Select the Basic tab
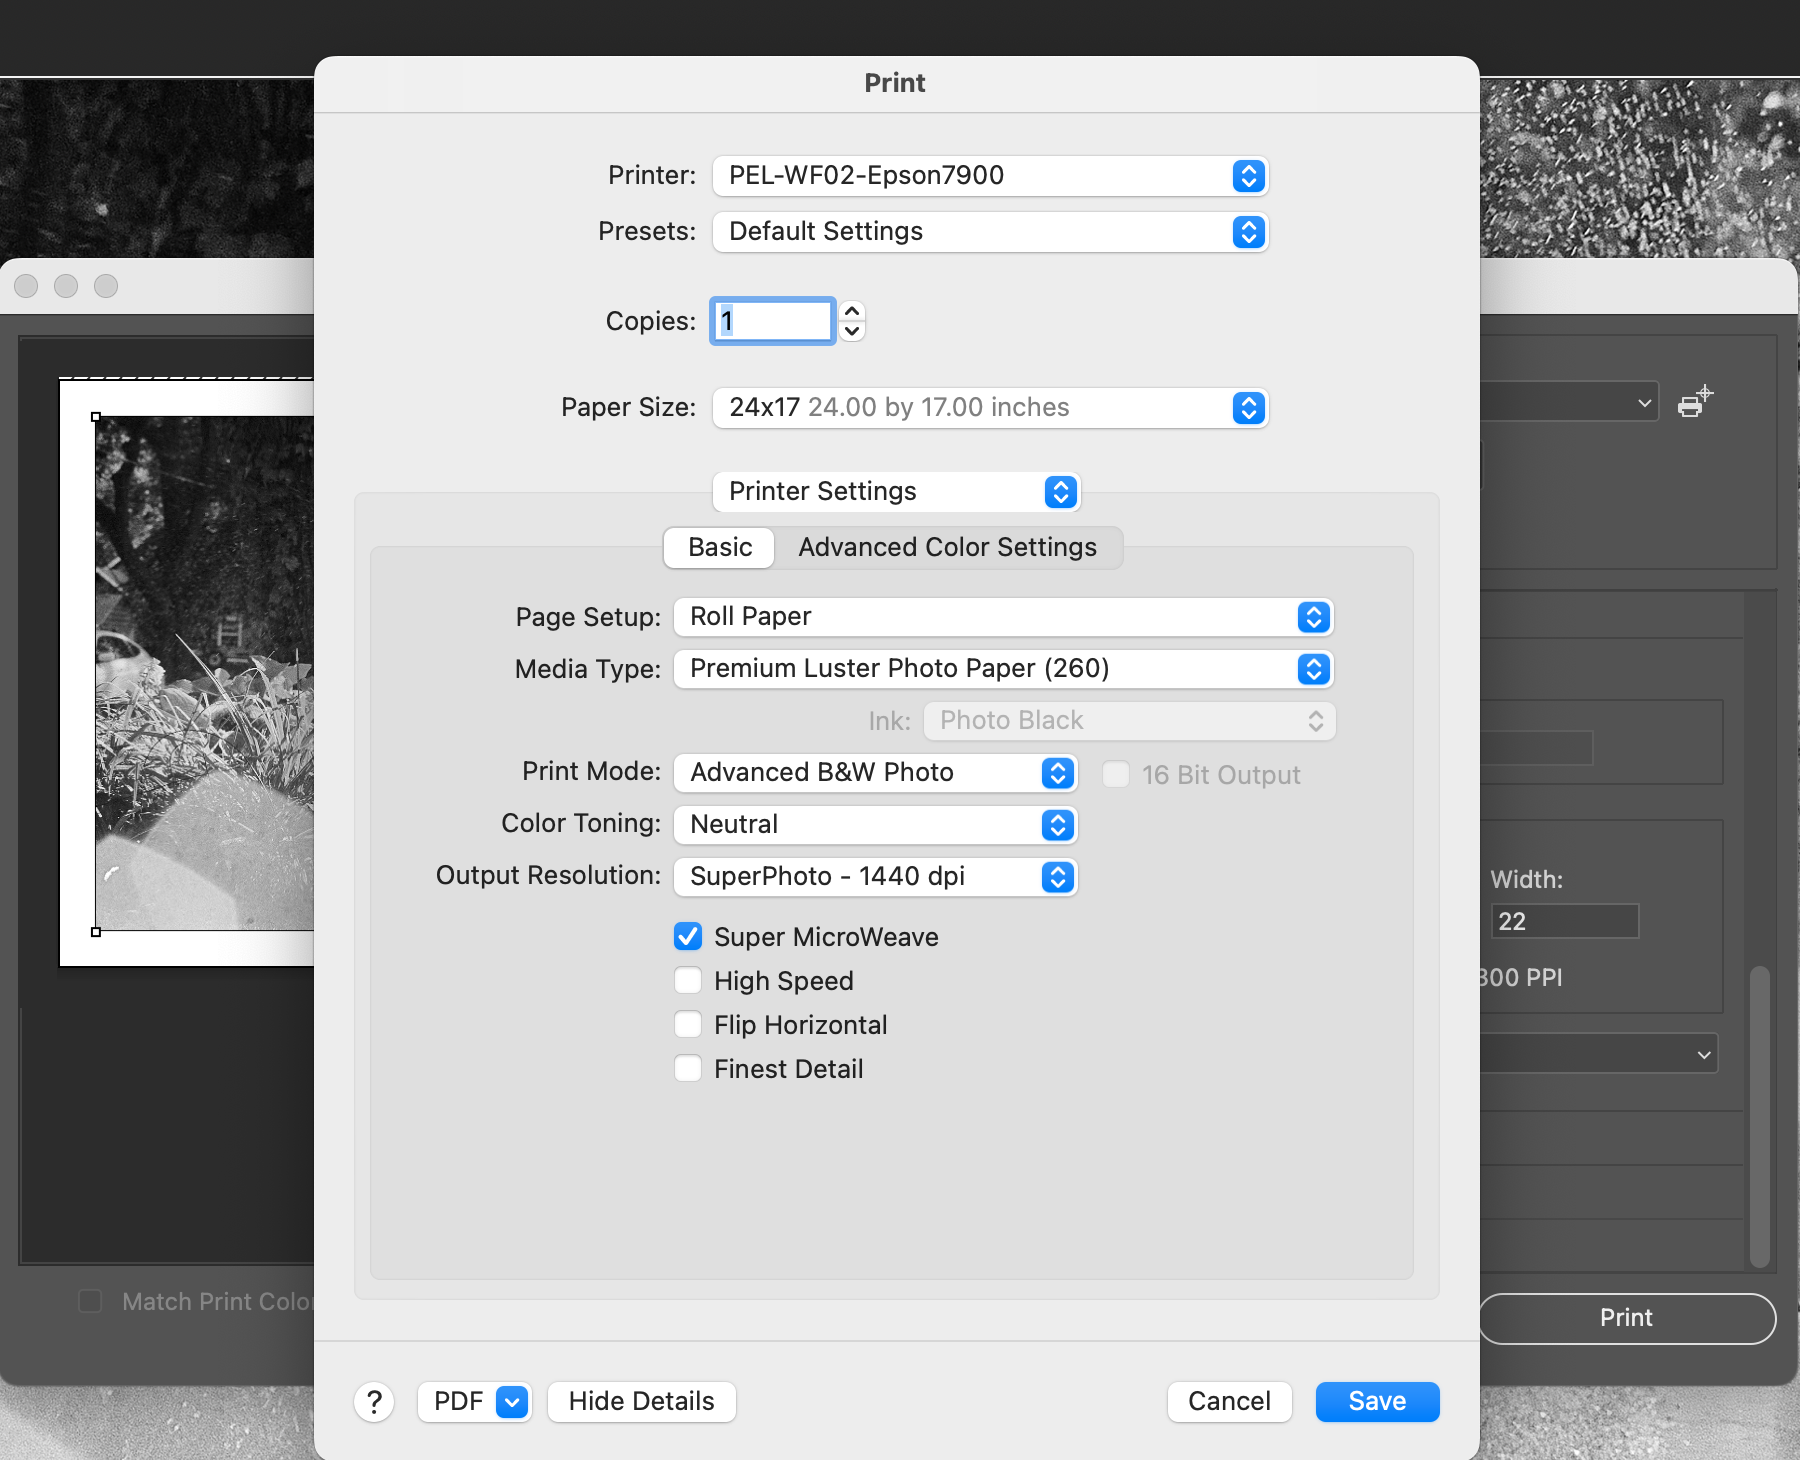The height and width of the screenshot is (1460, 1800). pyautogui.click(x=720, y=548)
